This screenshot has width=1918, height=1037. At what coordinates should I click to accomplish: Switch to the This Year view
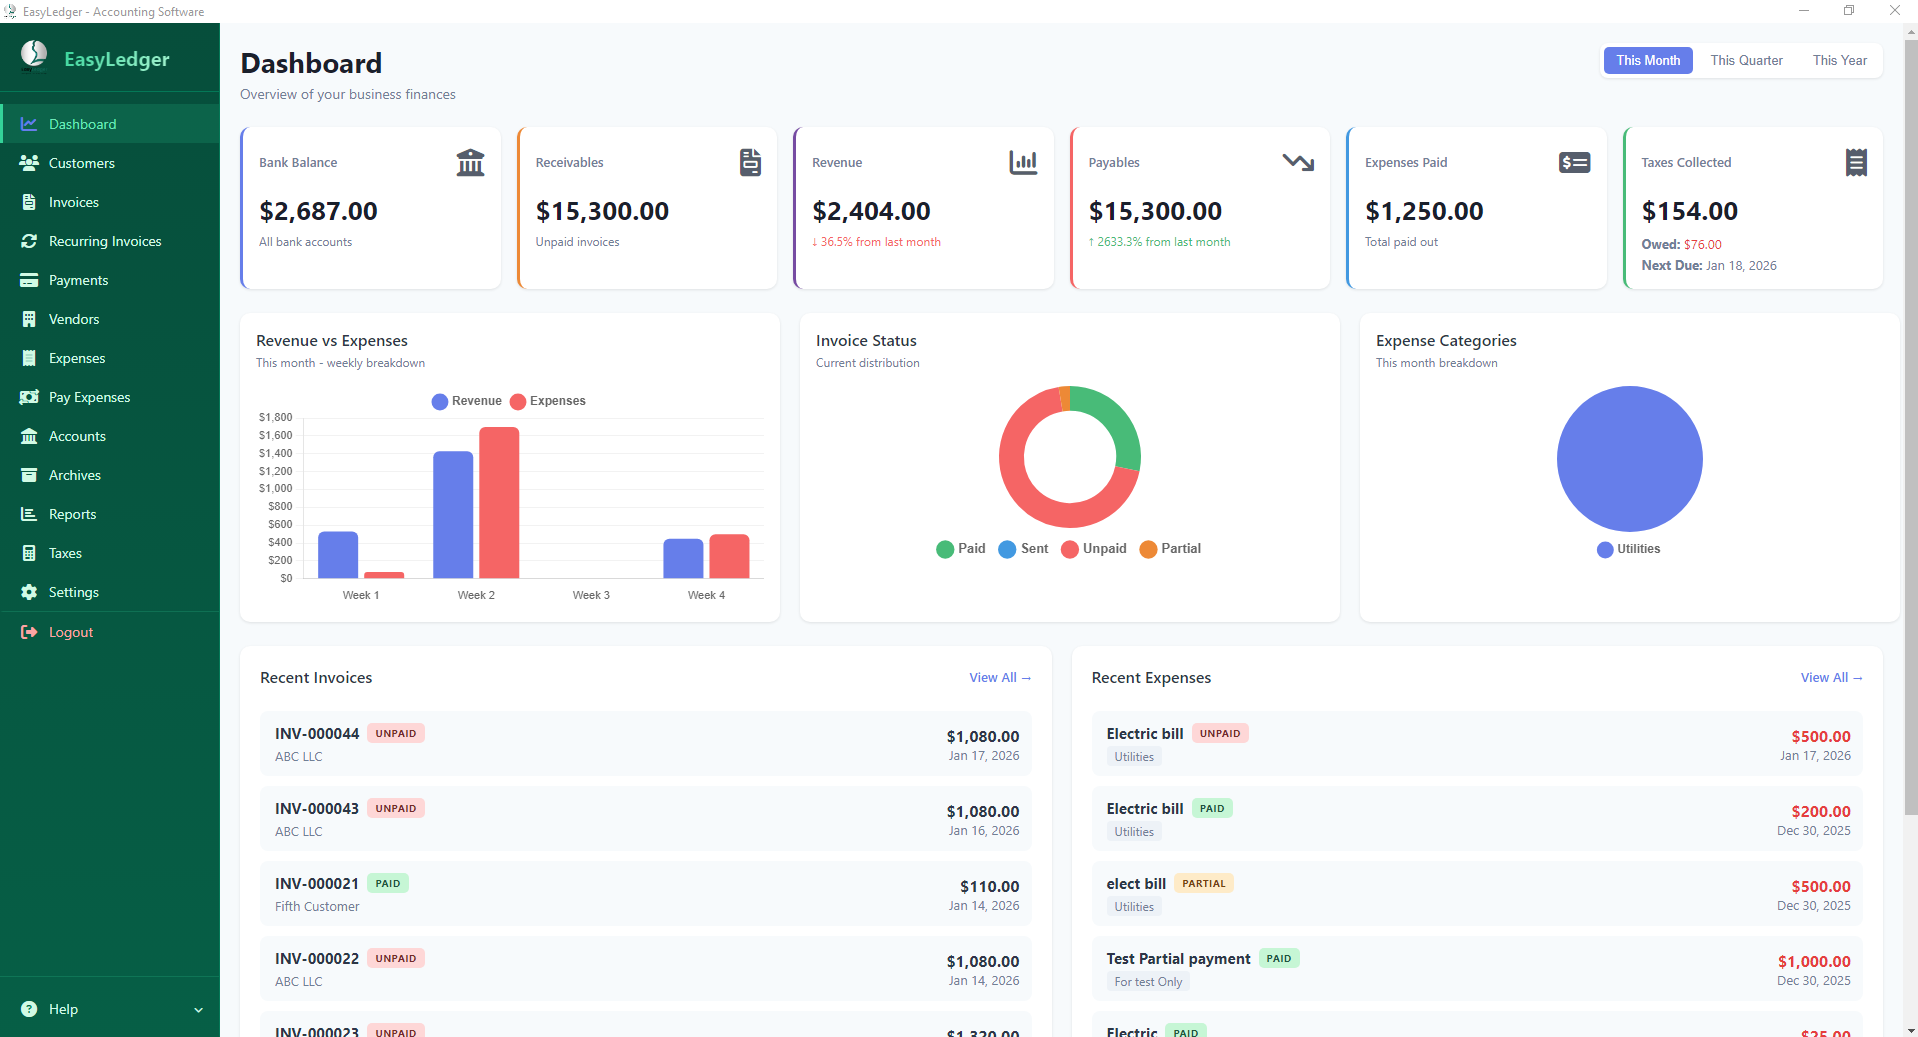tap(1838, 60)
